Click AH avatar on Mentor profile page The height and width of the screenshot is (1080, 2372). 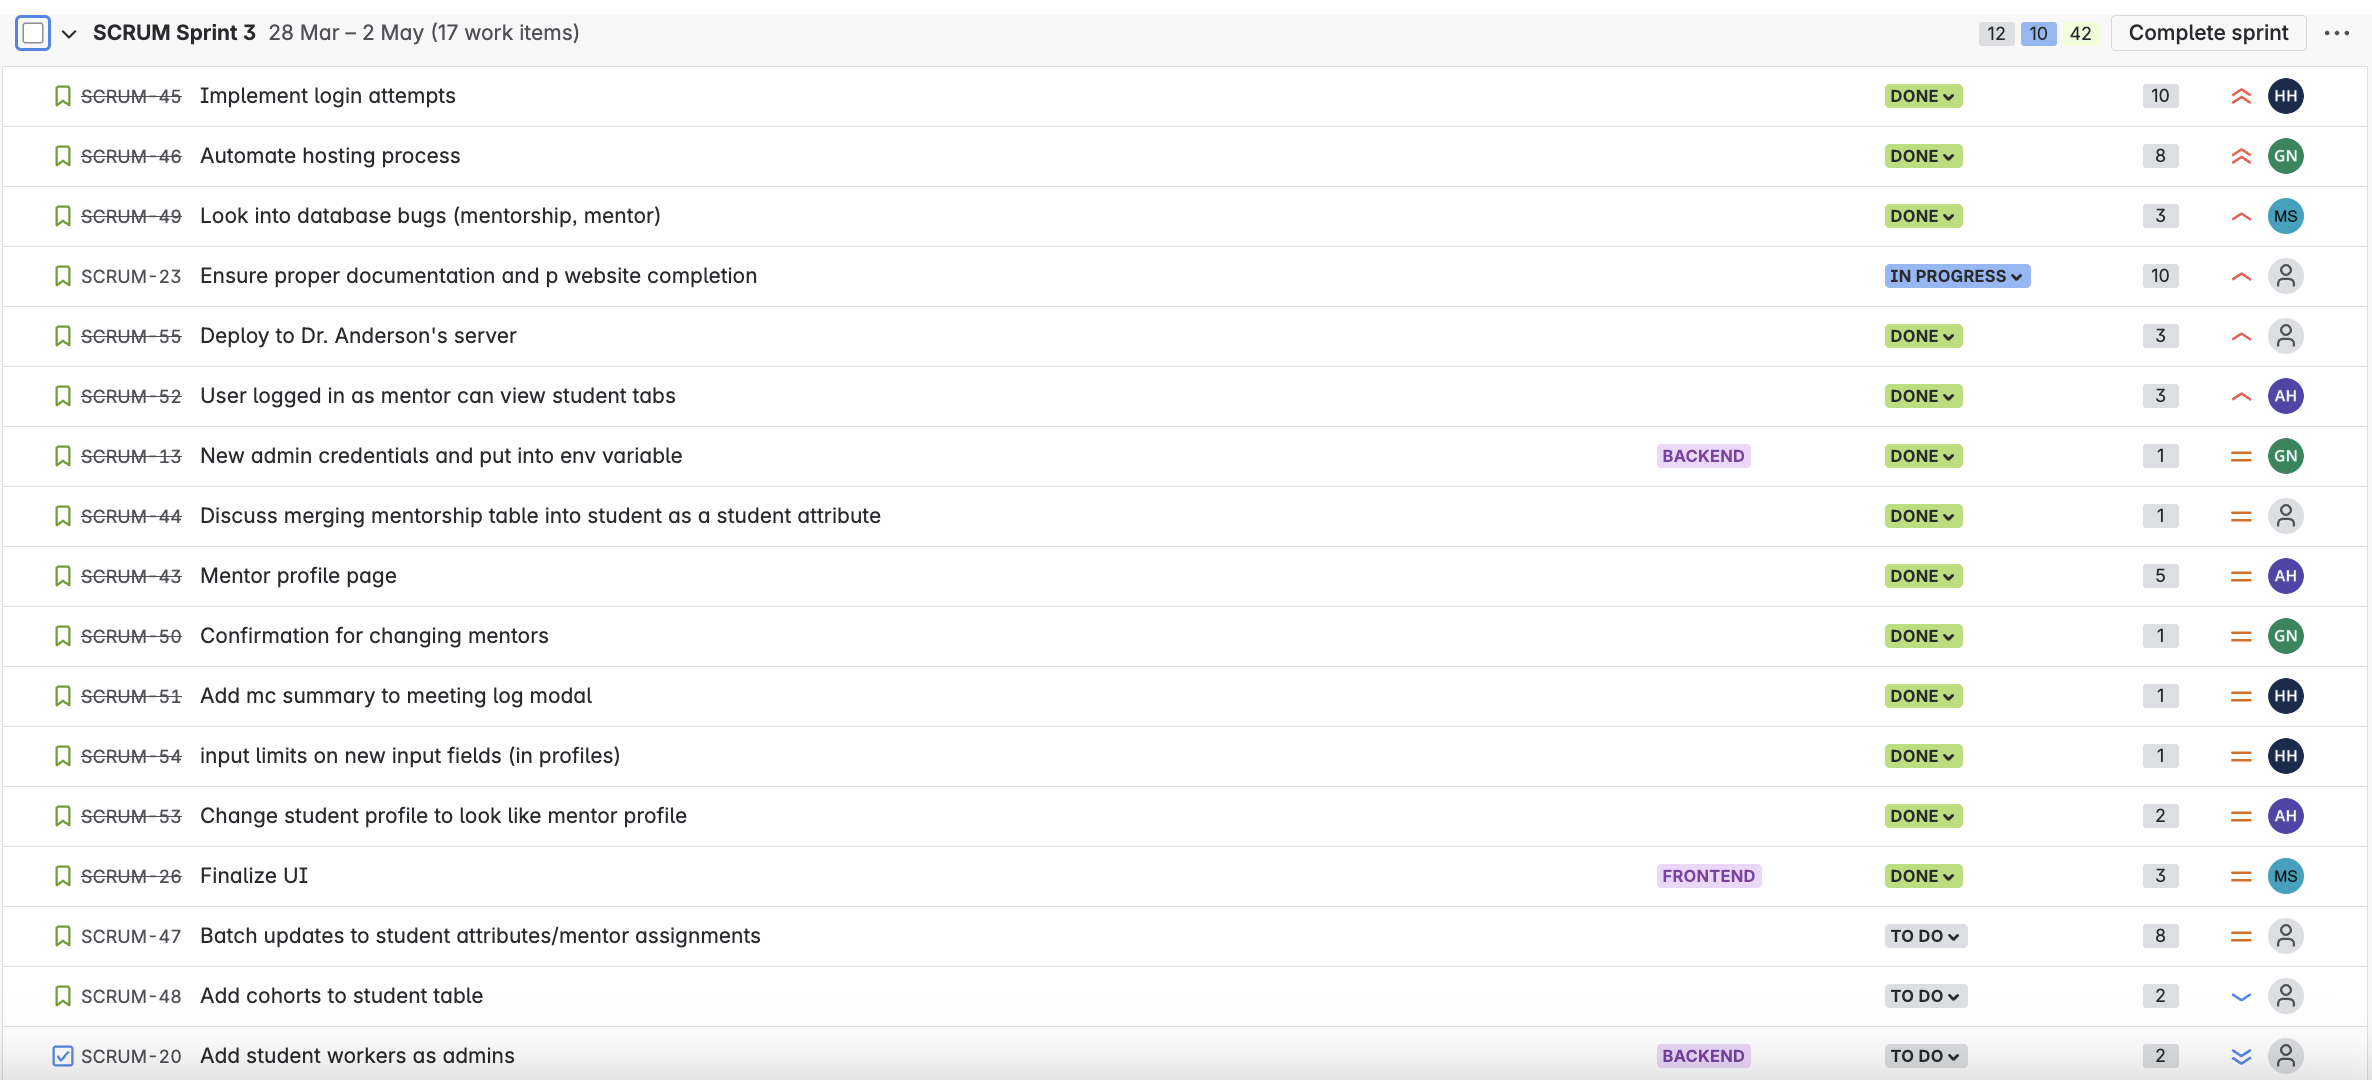2286,576
